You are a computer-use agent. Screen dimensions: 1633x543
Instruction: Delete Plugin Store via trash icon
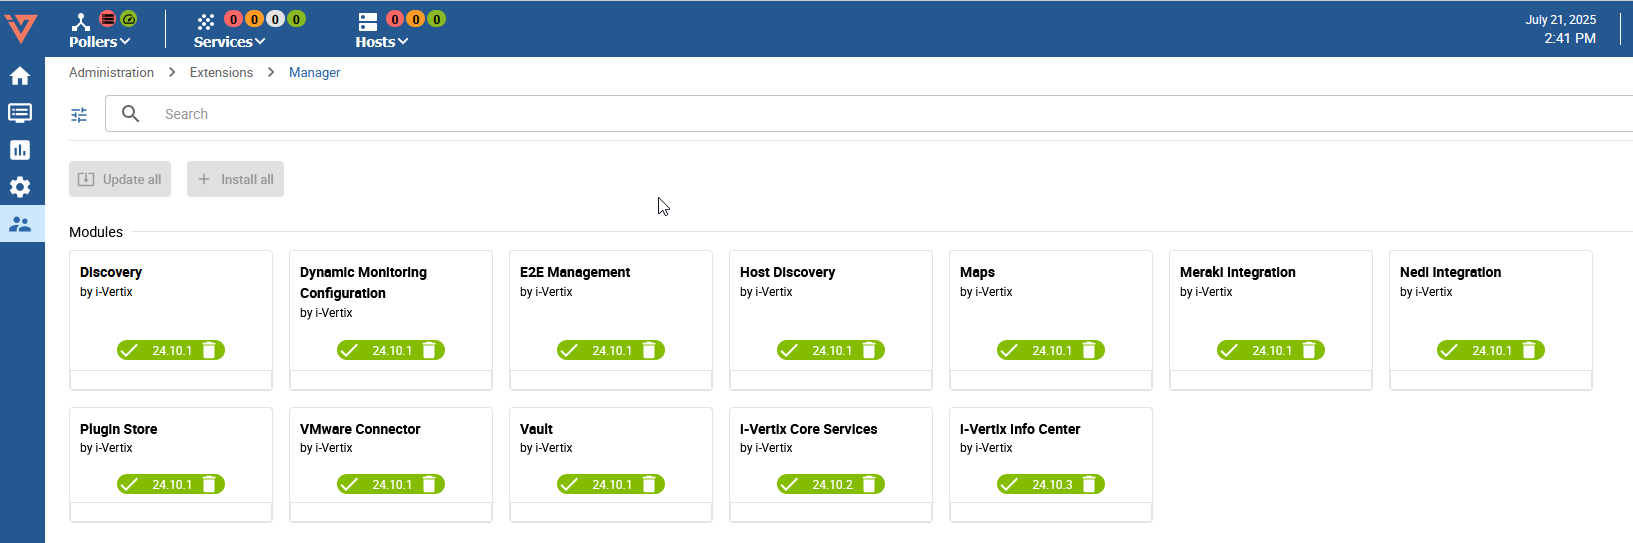tap(209, 484)
